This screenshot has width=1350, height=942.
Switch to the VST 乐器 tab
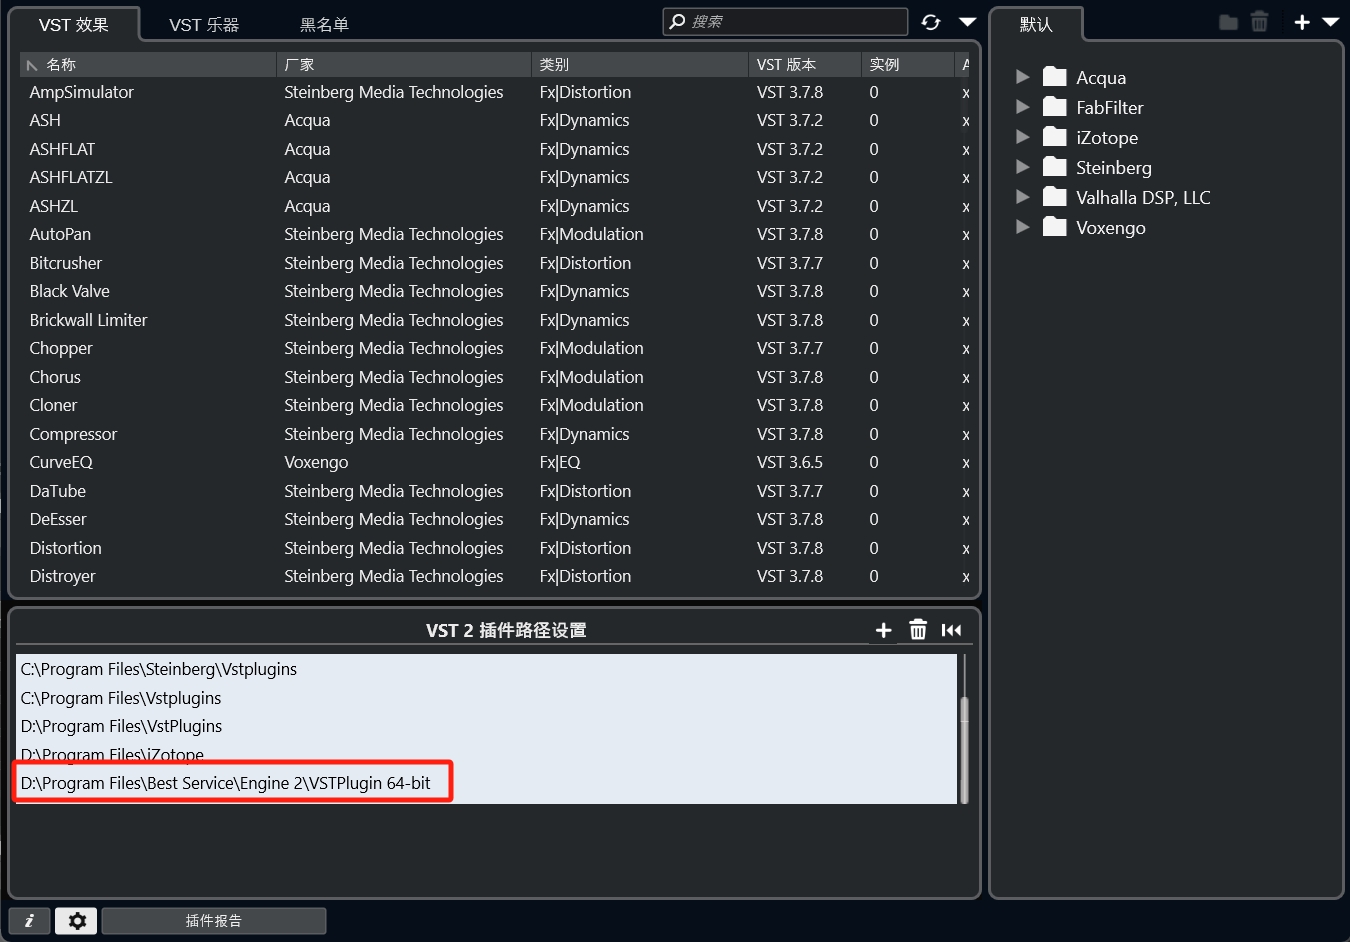pyautogui.click(x=203, y=24)
